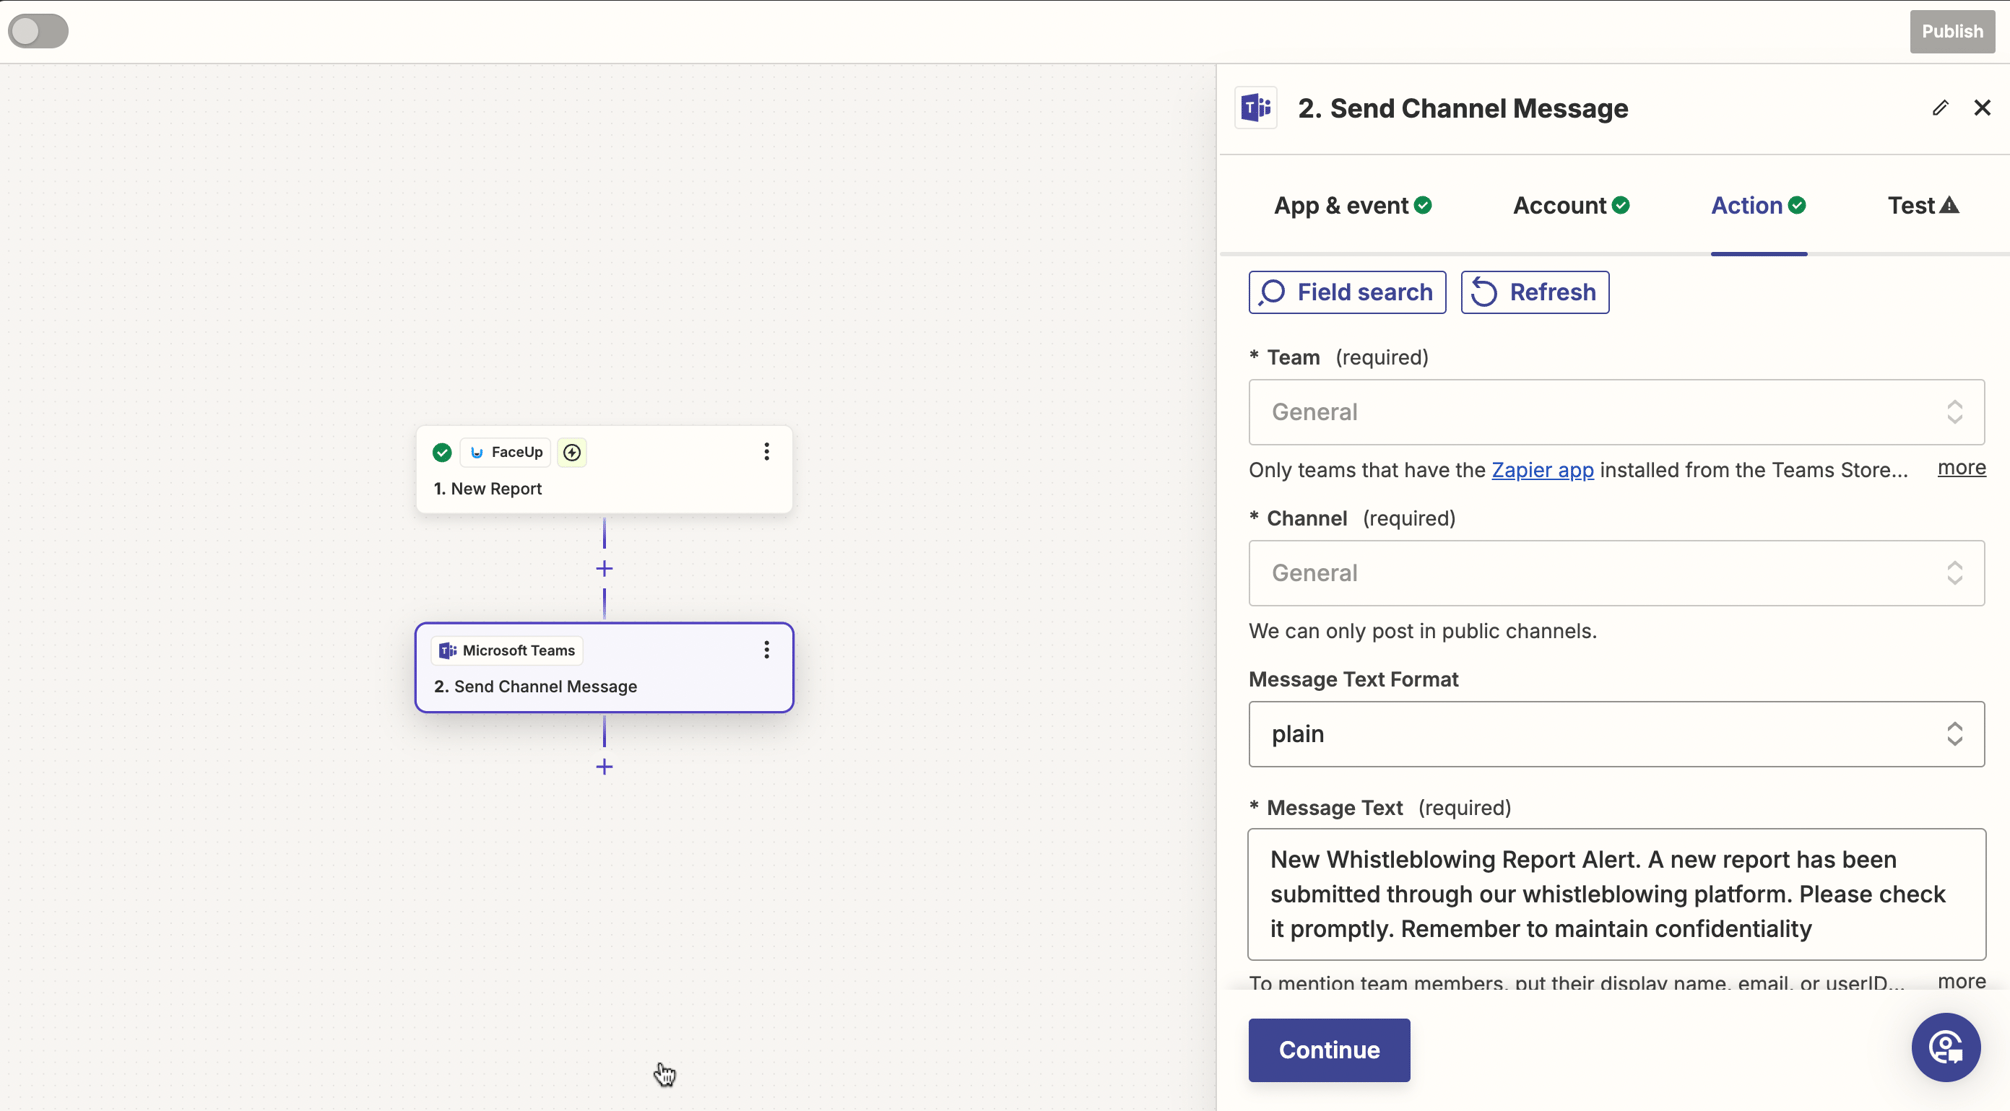Open the Channel dropdown showing General
This screenshot has height=1111, width=2010.
(x=1615, y=573)
